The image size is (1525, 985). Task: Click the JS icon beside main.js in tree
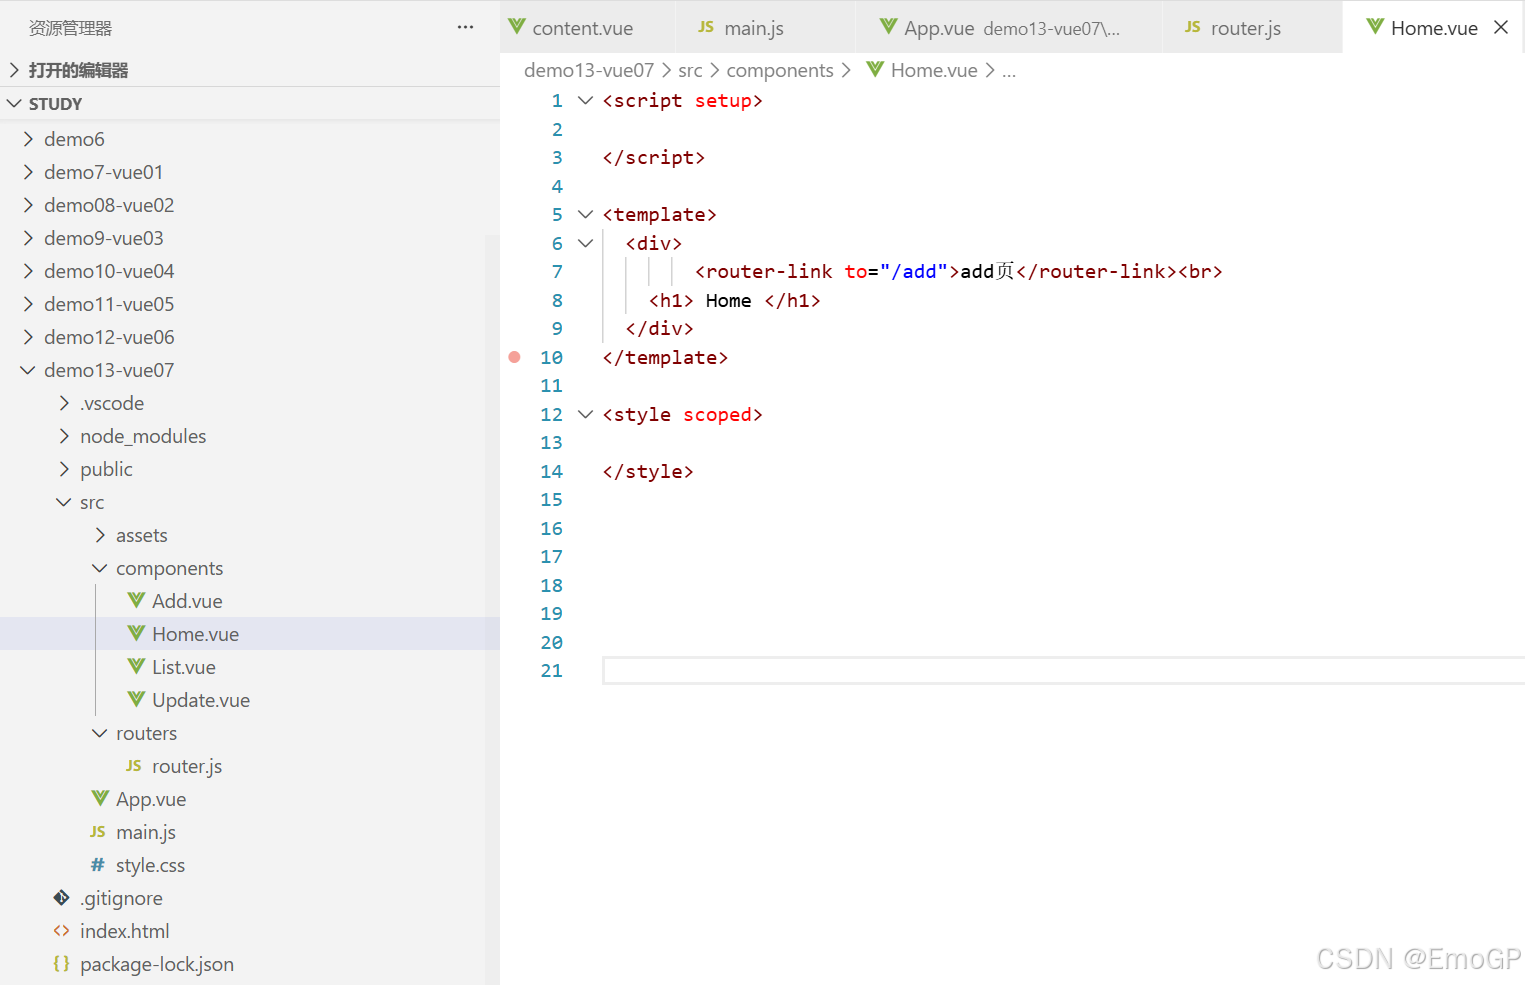97,831
